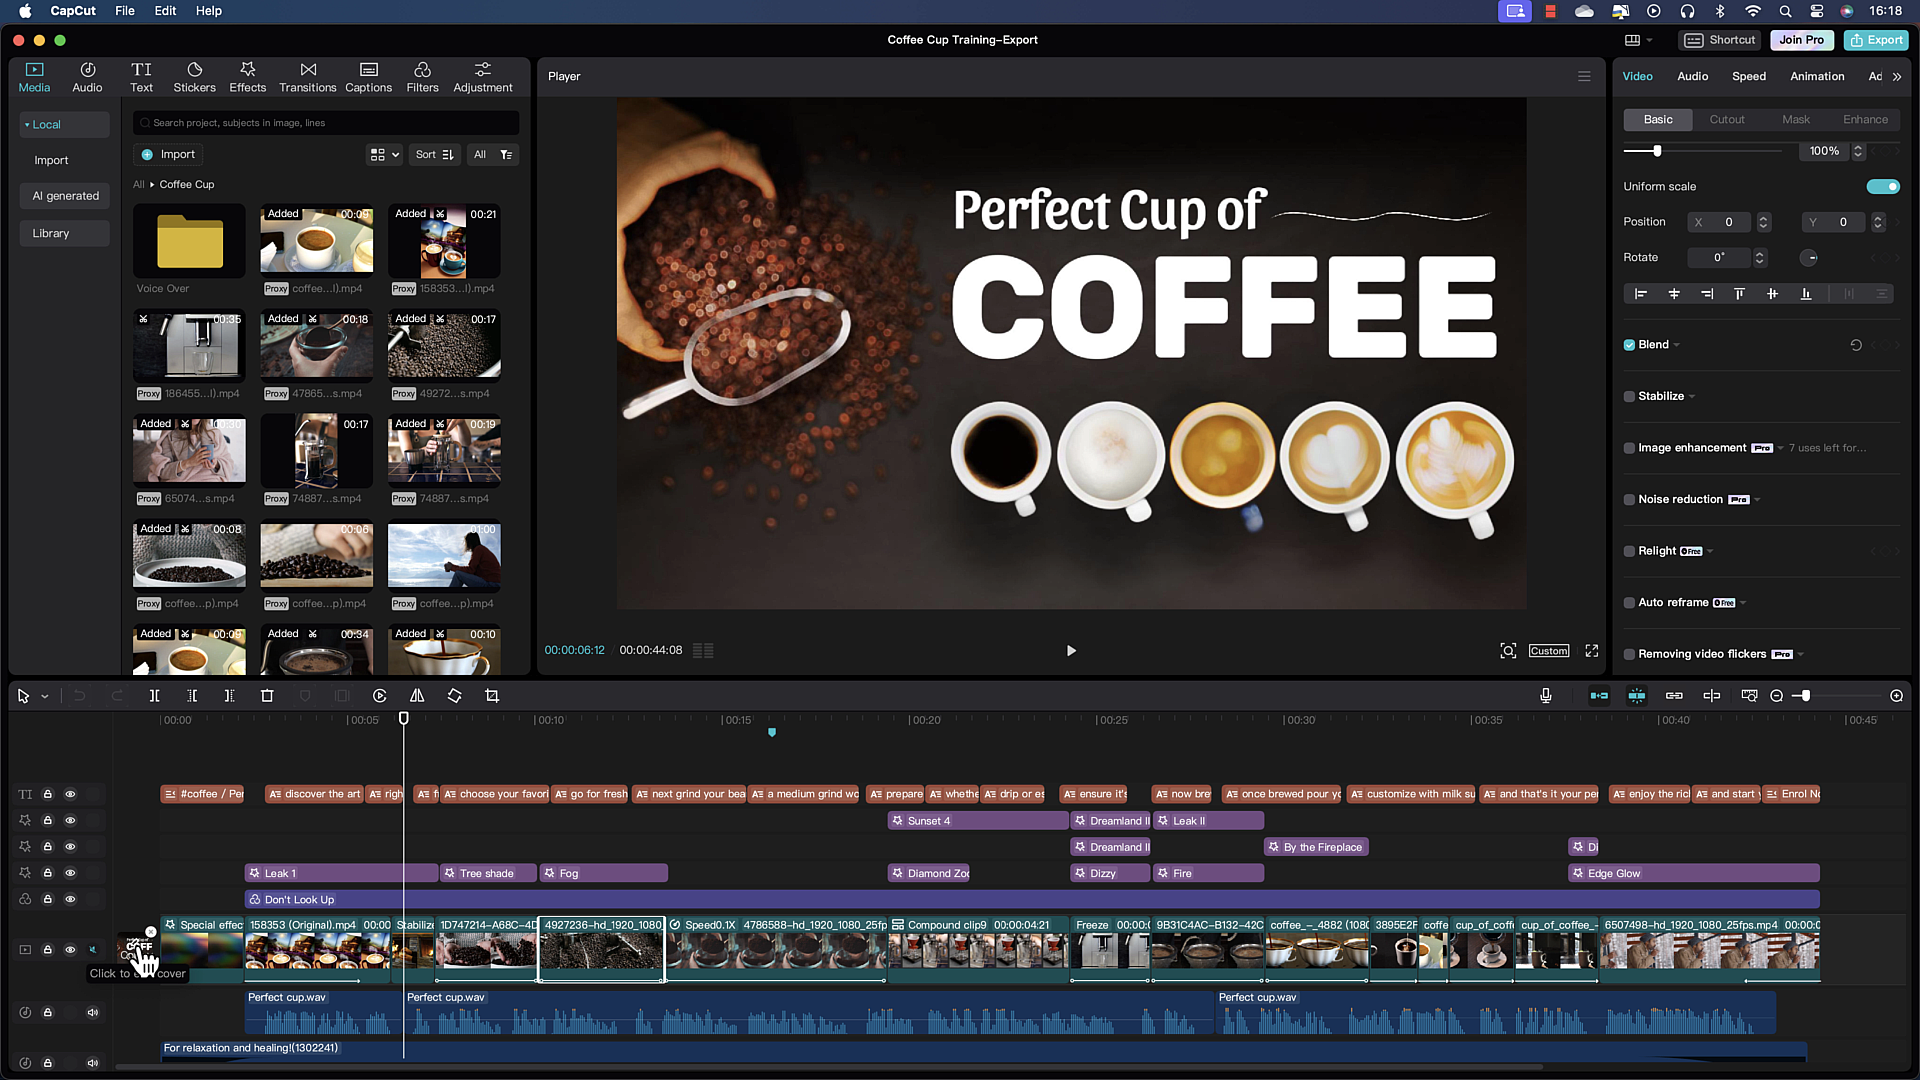Expand the Stabilize options arrow
1920x1080 pixels.
pyautogui.click(x=1692, y=397)
